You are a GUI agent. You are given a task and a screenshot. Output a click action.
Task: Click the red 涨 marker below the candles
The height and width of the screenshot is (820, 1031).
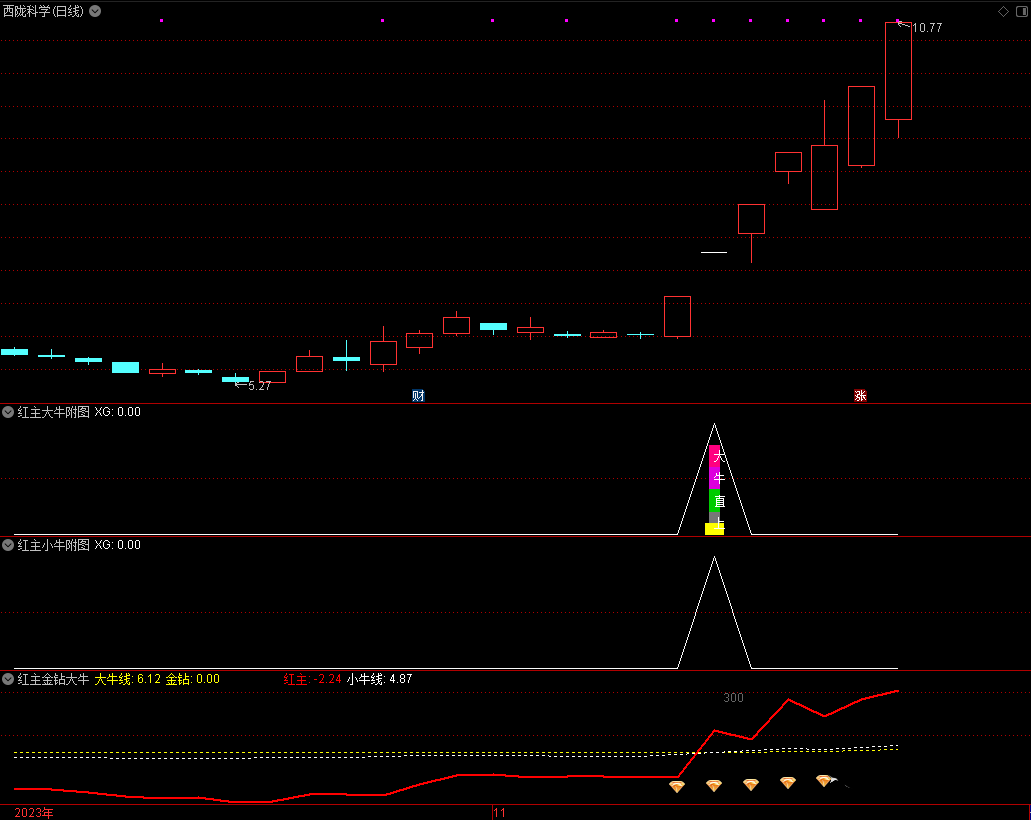(x=860, y=396)
